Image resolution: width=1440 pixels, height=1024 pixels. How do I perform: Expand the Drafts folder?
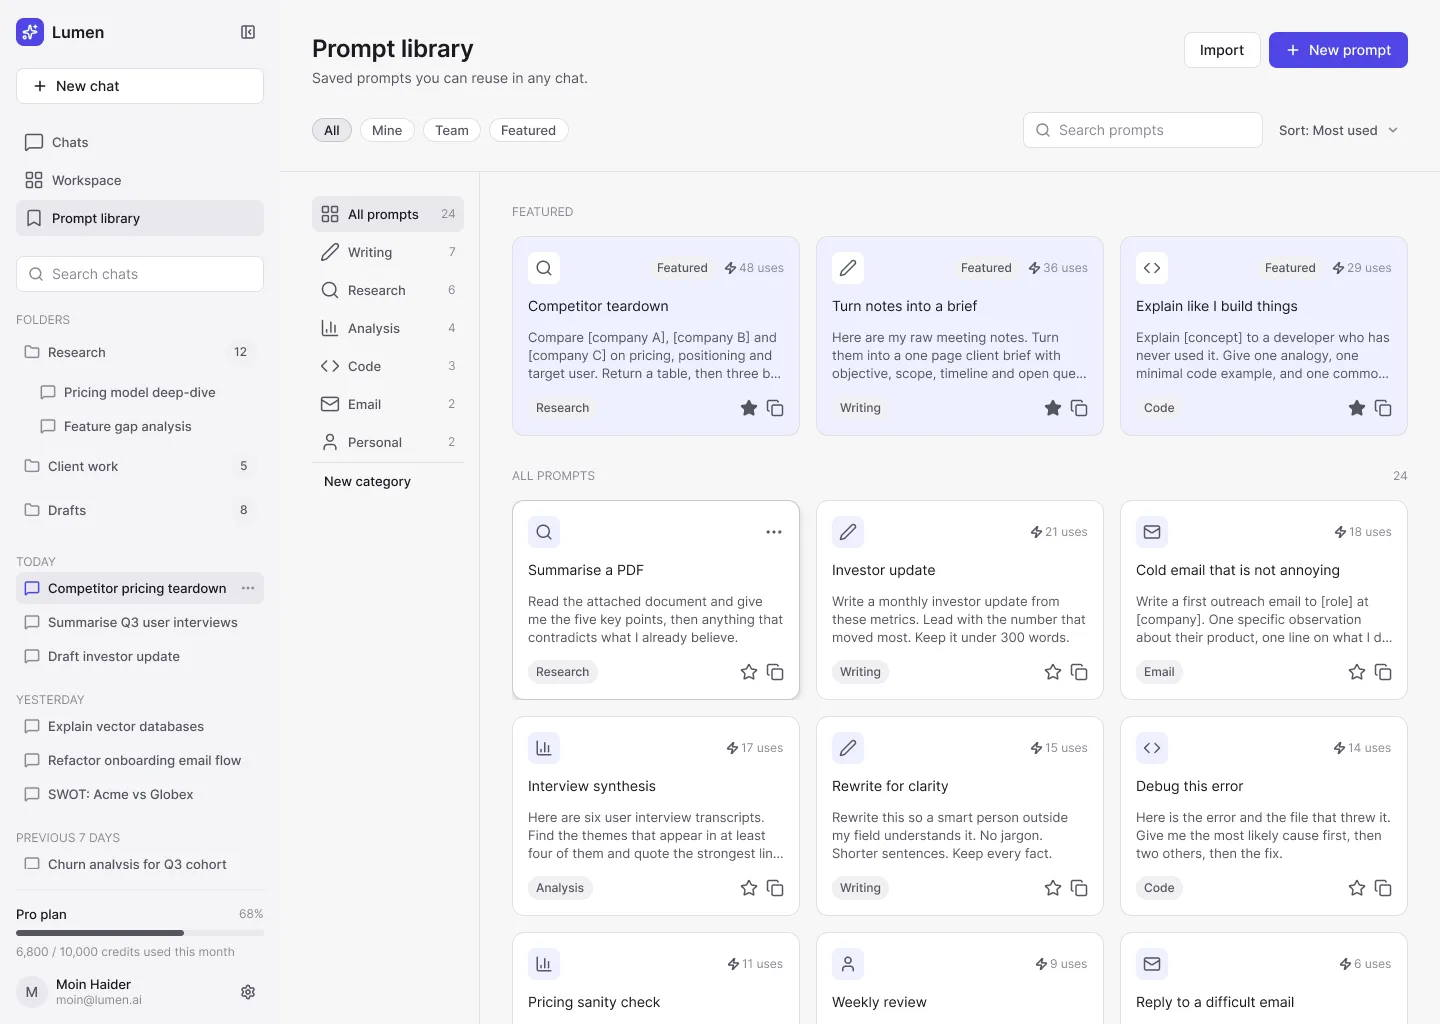[x=140, y=510]
